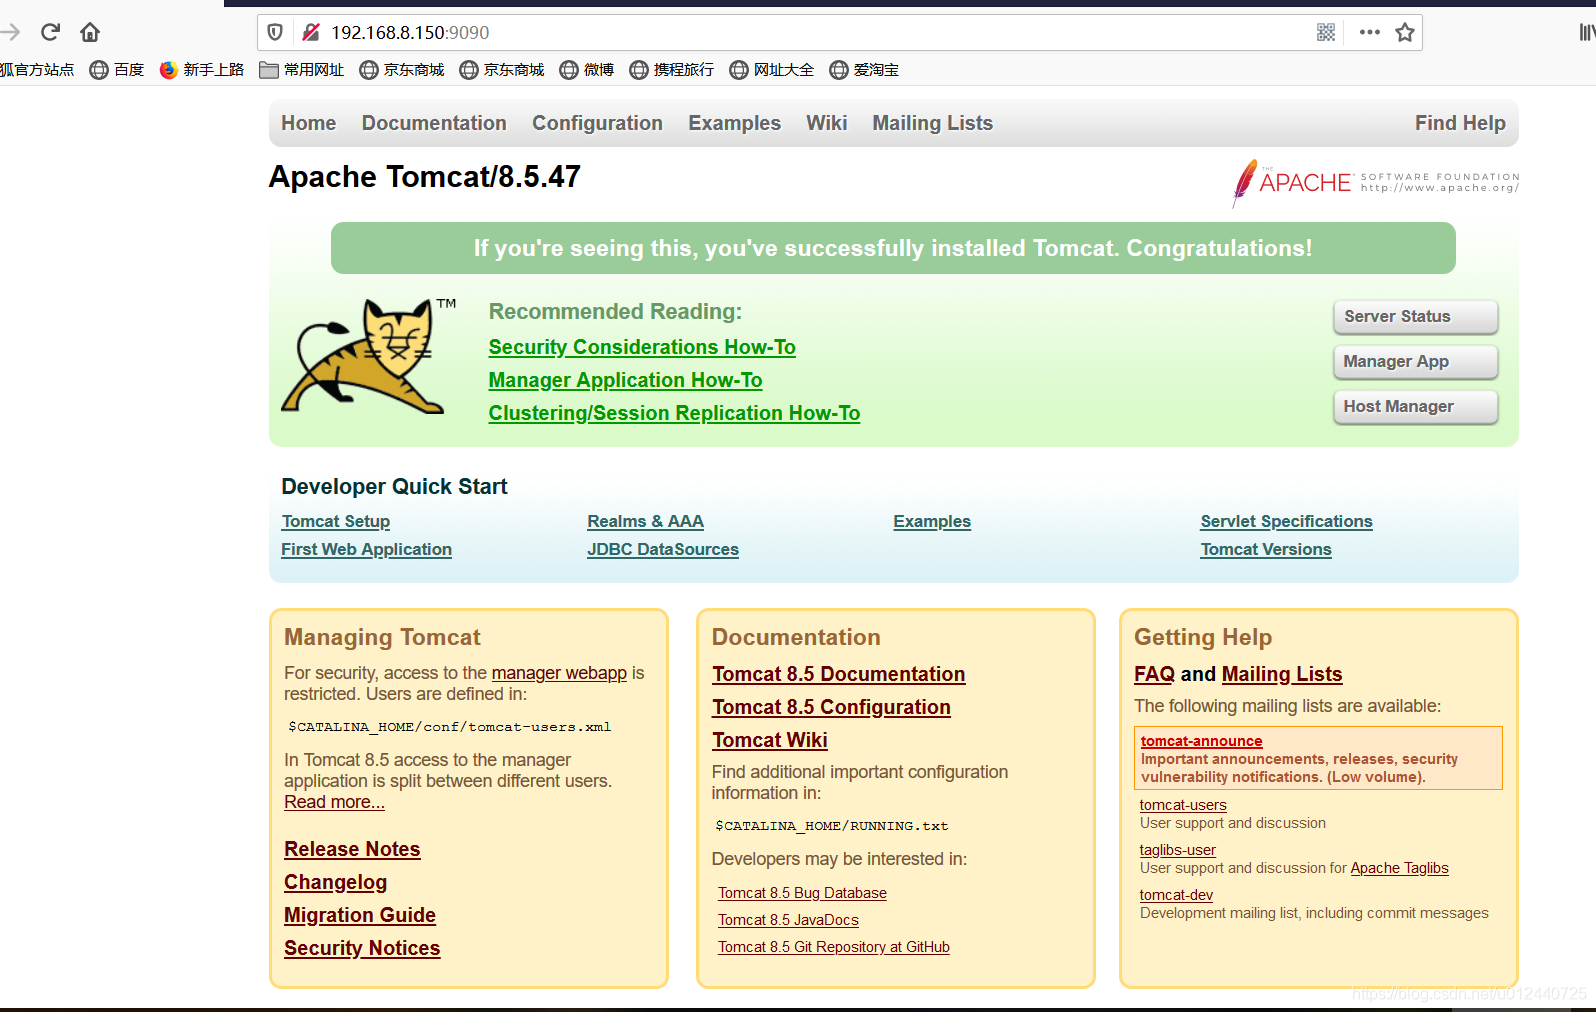This screenshot has height=1012, width=1596.
Task: Click the Server Status button
Action: click(x=1415, y=317)
